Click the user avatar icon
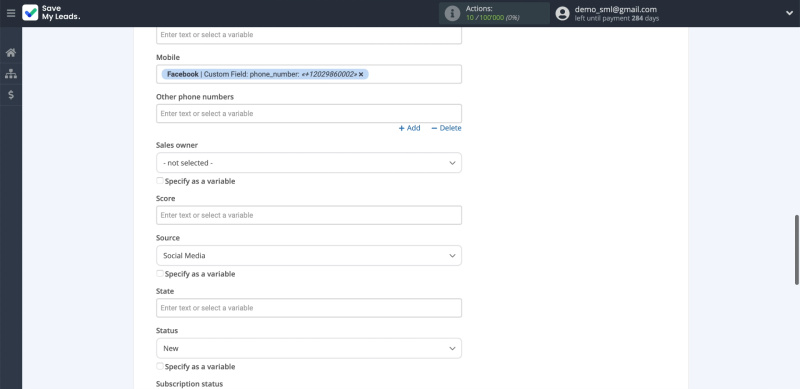 click(562, 13)
